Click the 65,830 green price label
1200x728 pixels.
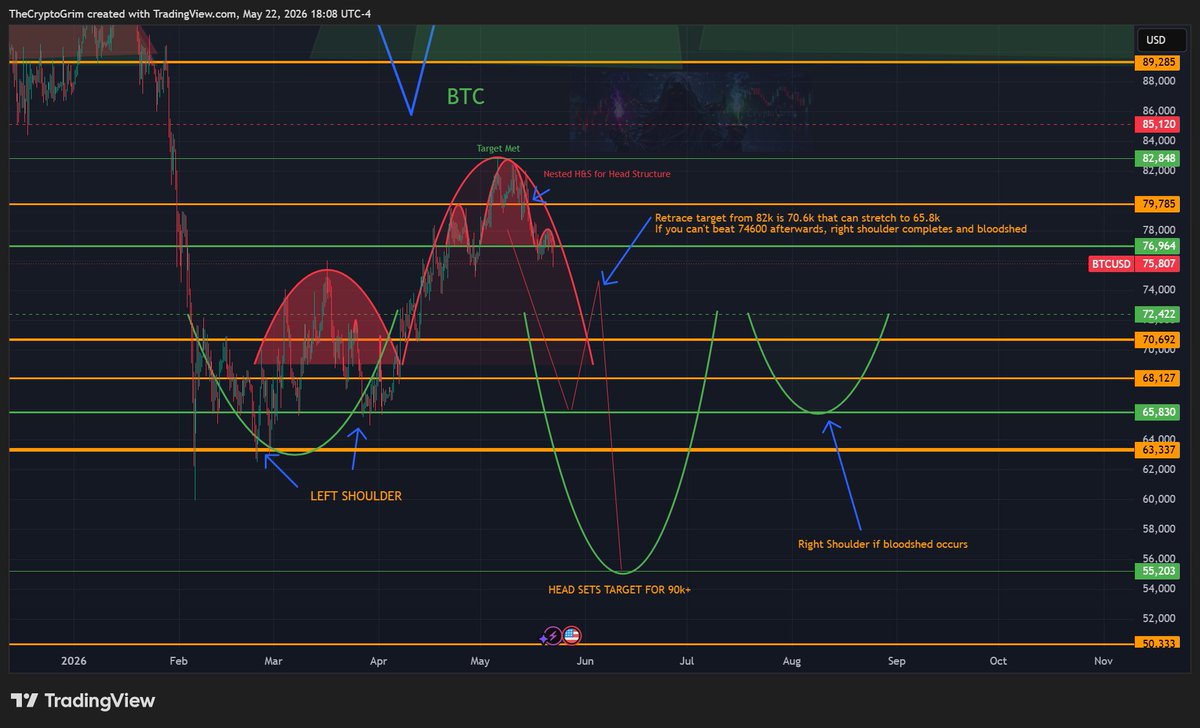pyautogui.click(x=1160, y=412)
